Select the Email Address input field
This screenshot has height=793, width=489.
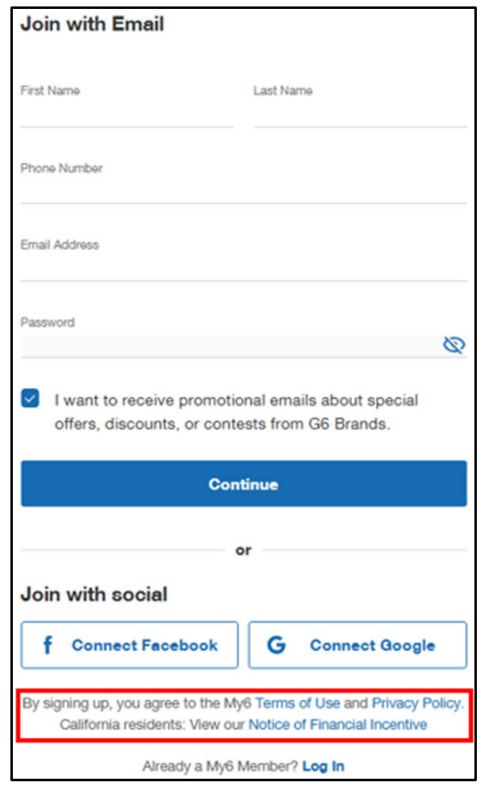243,259
